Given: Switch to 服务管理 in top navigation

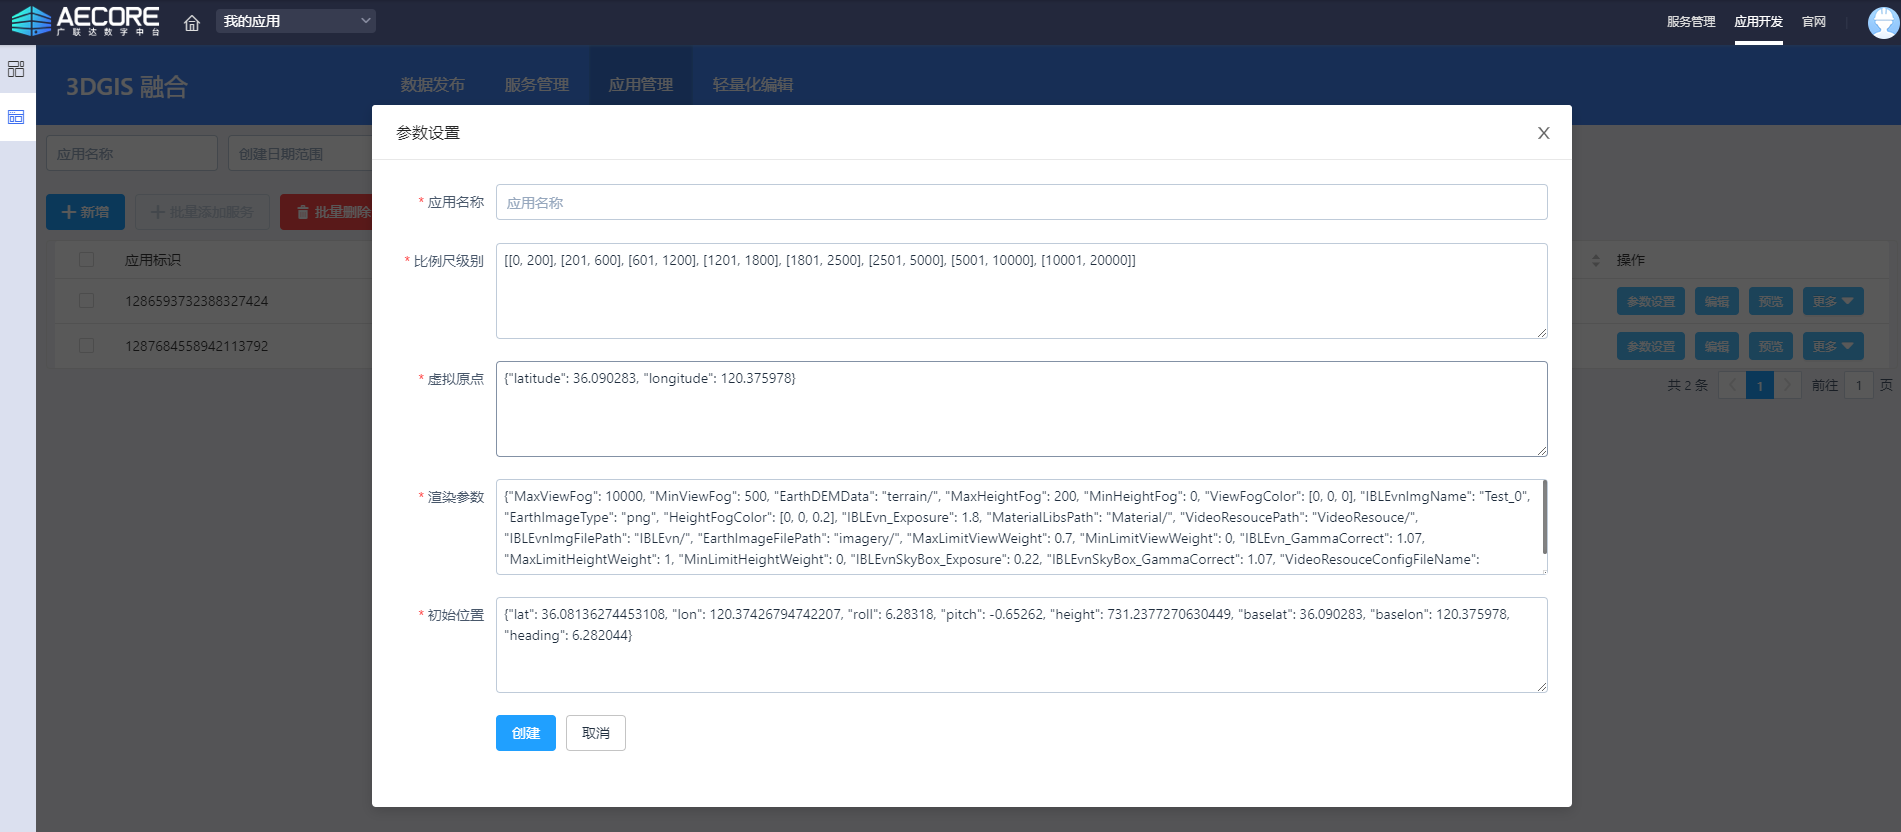Looking at the screenshot, I should pyautogui.click(x=1690, y=22).
